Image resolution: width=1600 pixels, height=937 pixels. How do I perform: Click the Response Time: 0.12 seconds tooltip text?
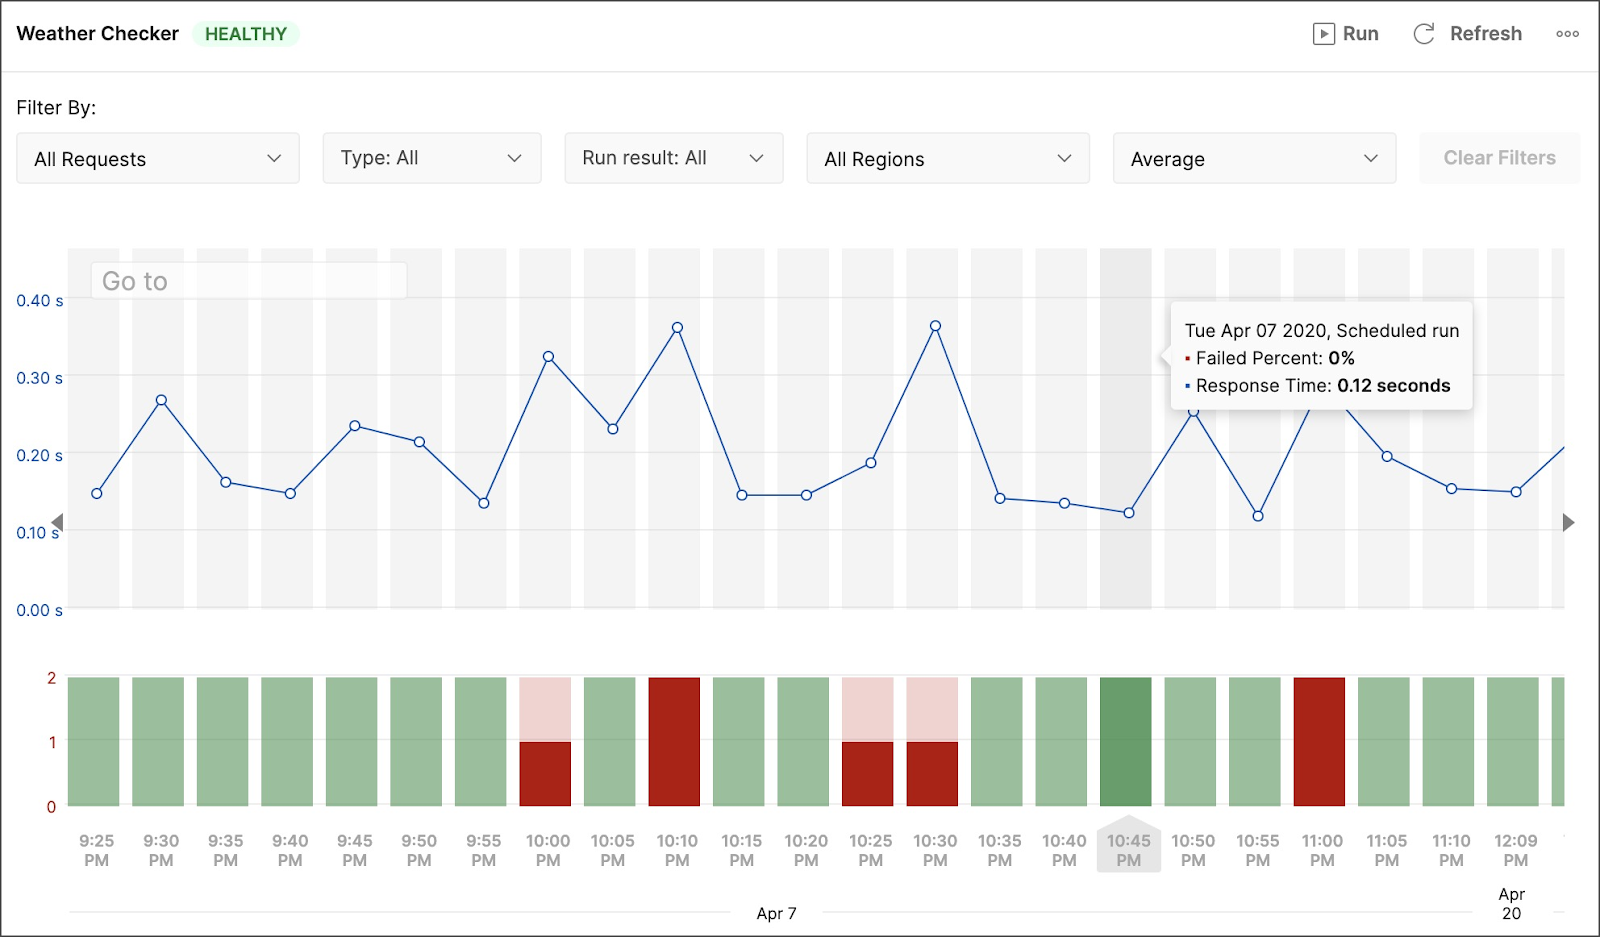pos(1323,386)
